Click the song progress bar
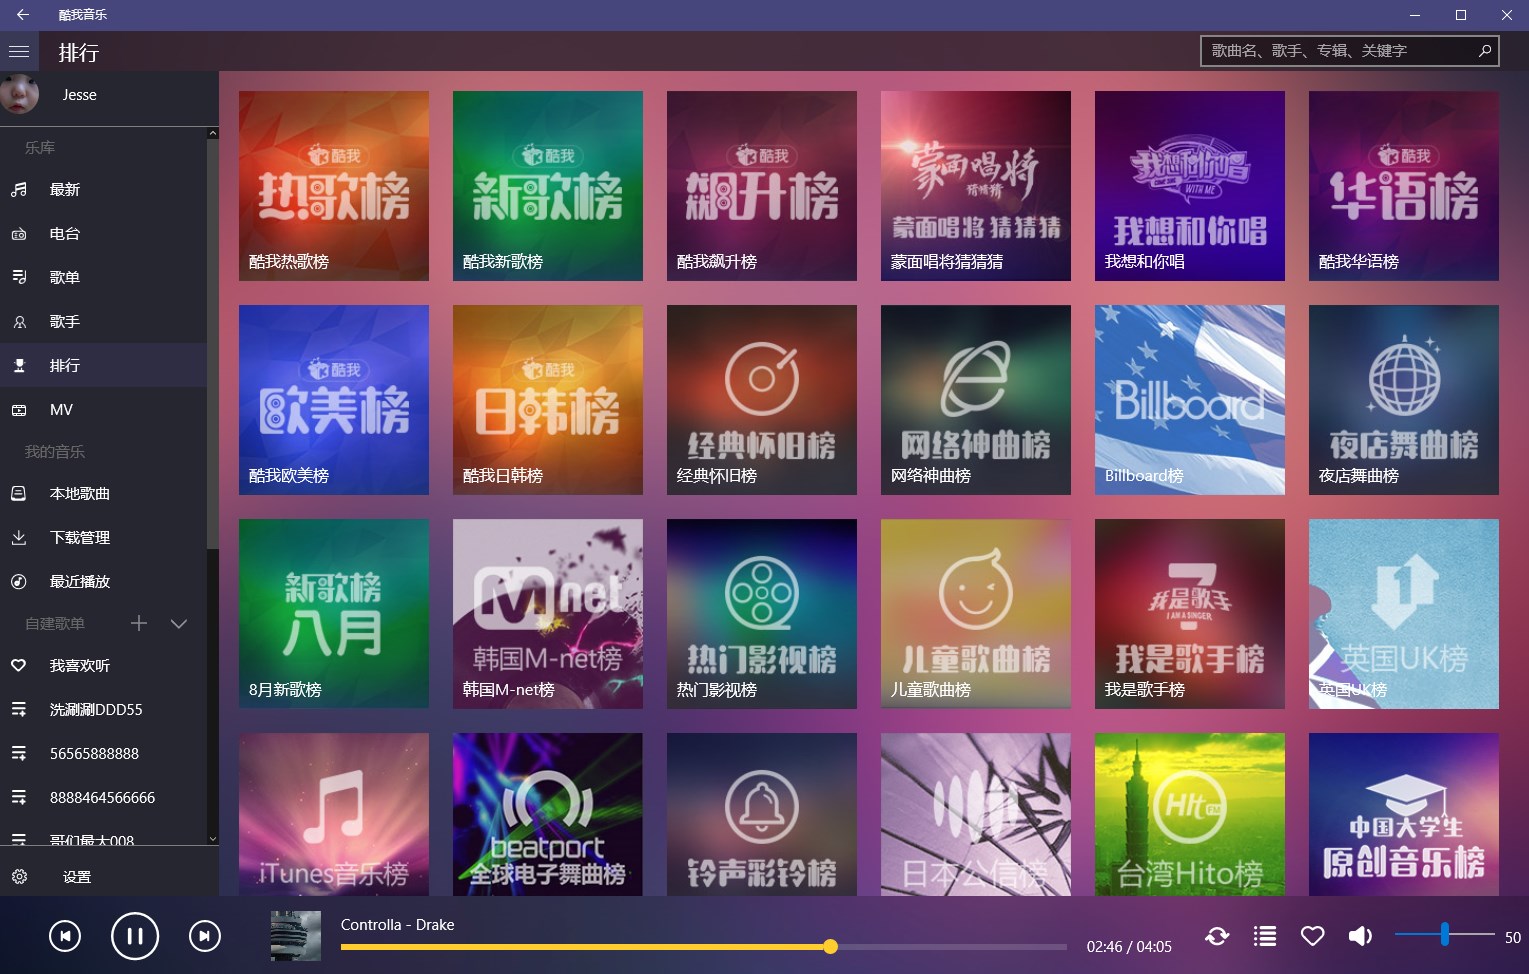Viewport: 1529px width, 974px height. pyautogui.click(x=704, y=946)
